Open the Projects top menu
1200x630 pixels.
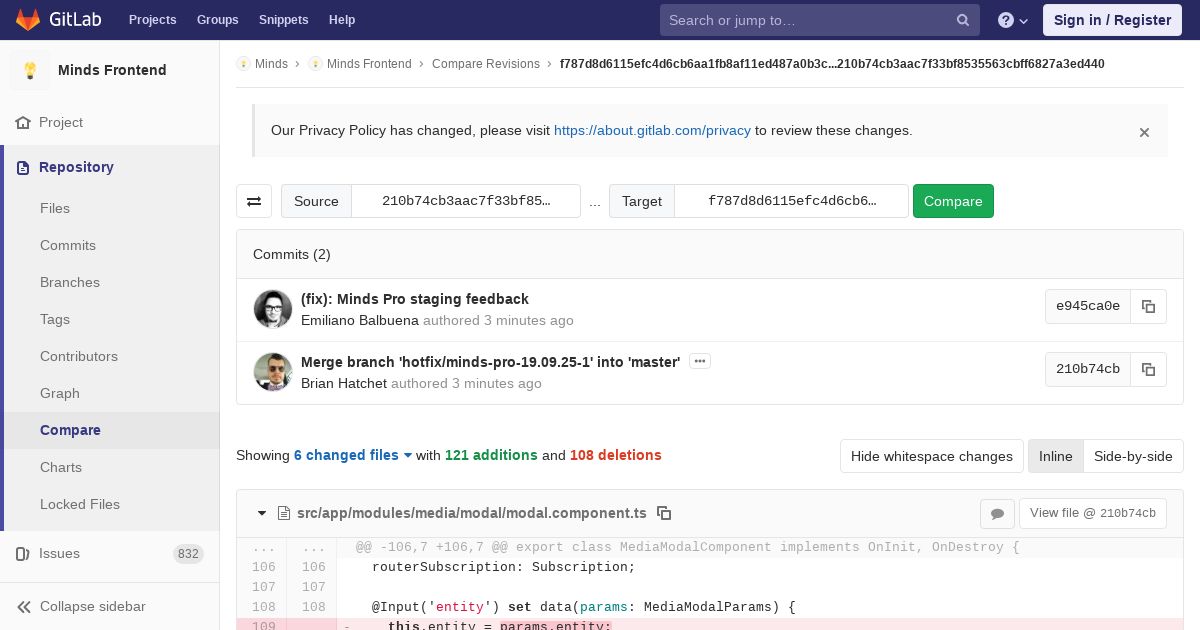[152, 20]
